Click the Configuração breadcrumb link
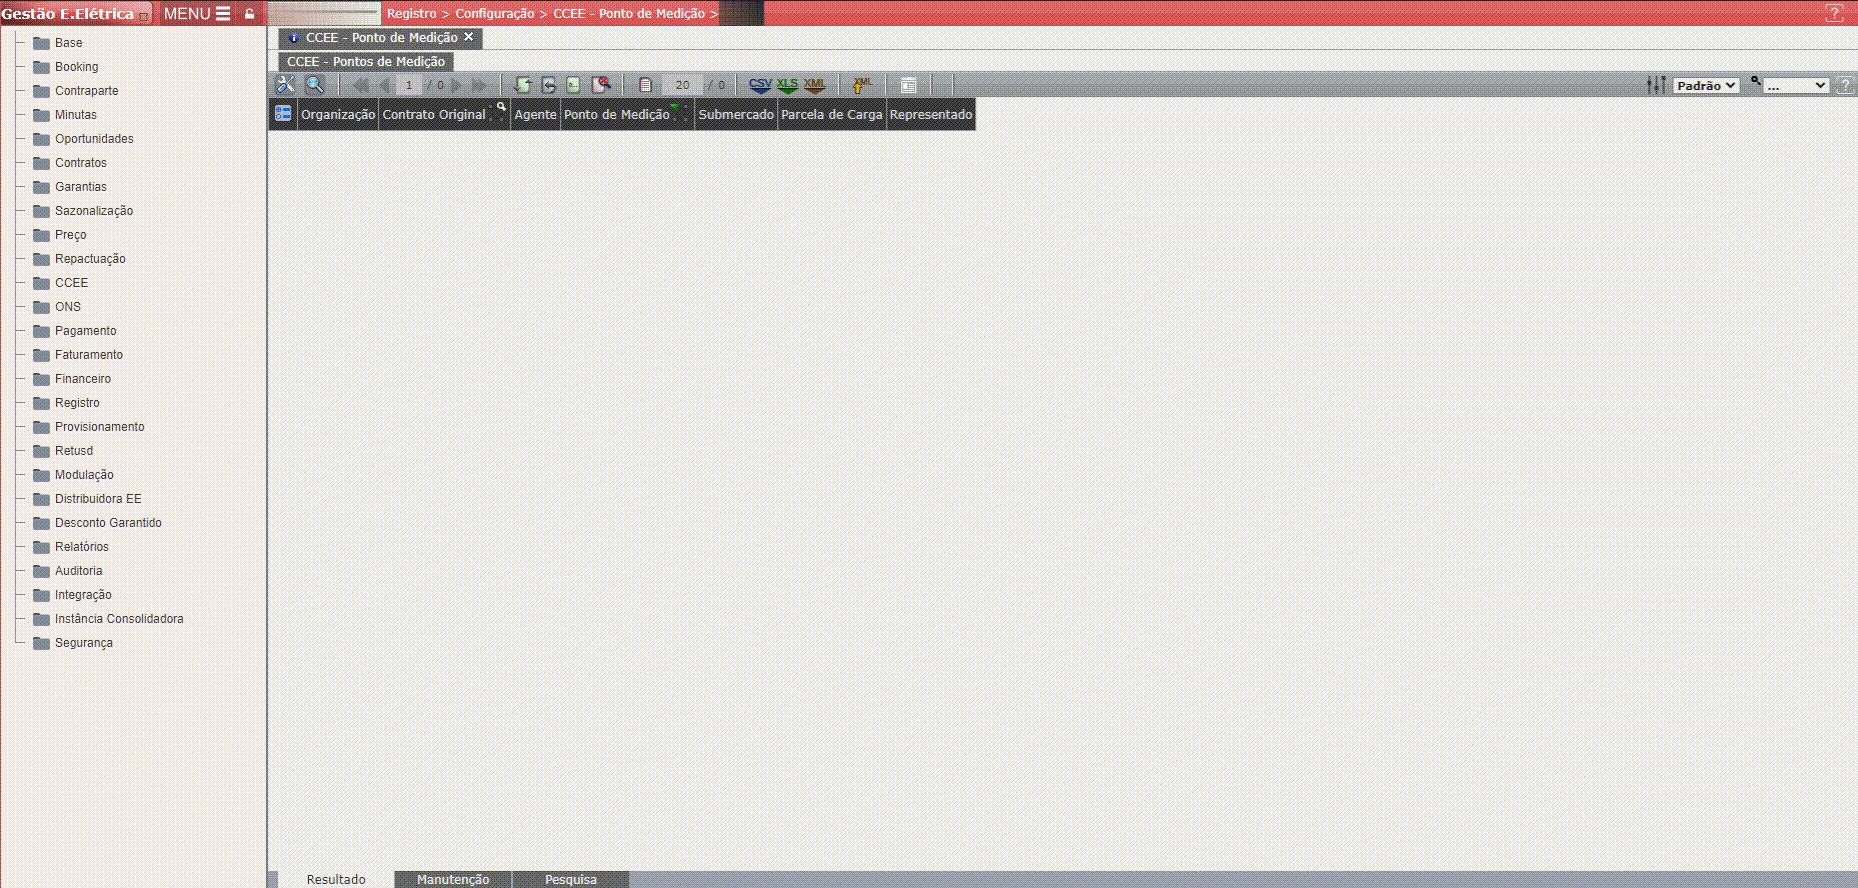The height and width of the screenshot is (888, 1858). [x=494, y=14]
